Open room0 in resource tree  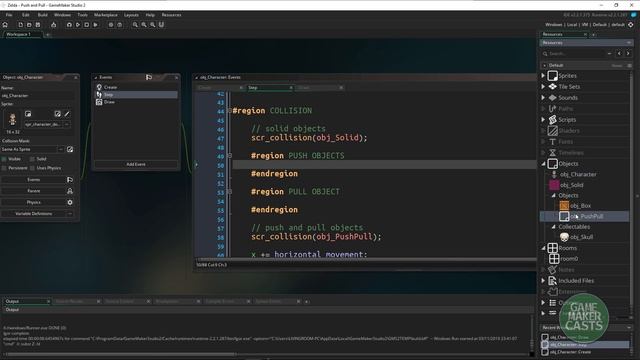569,259
